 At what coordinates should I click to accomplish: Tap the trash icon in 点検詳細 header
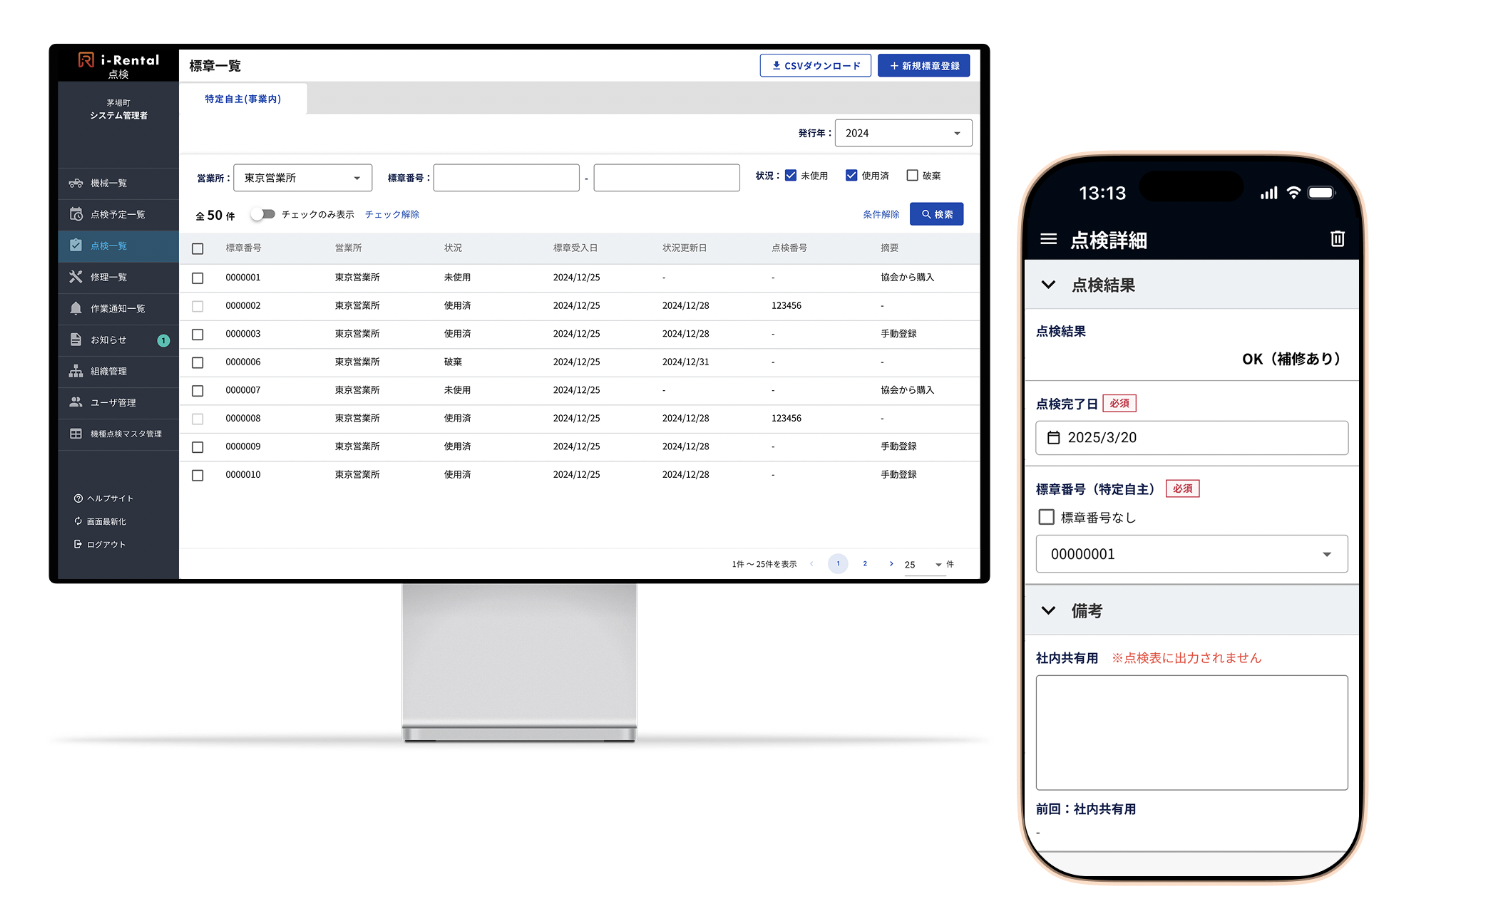[x=1337, y=239]
